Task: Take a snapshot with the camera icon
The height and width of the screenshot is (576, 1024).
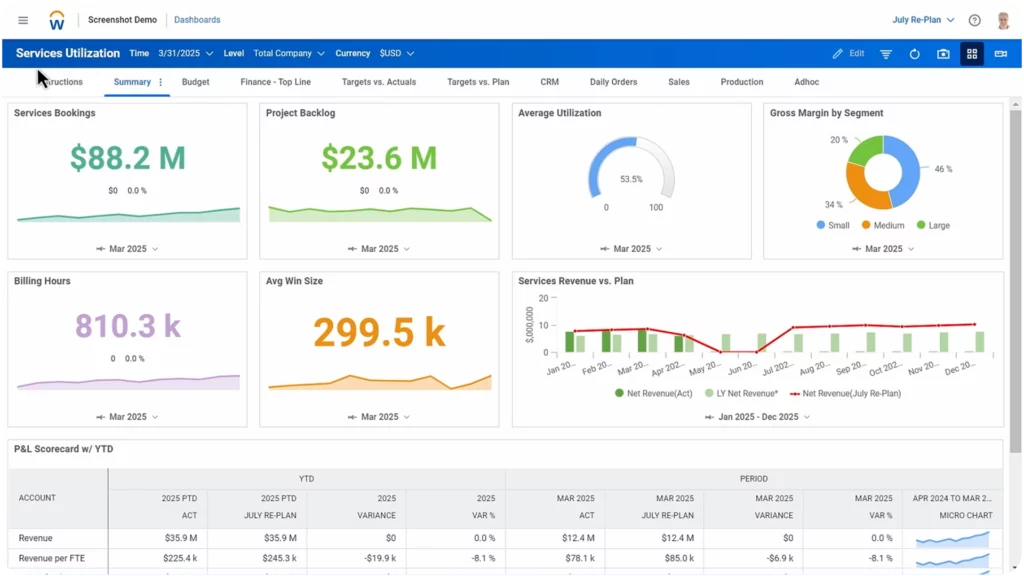Action: click(943, 53)
